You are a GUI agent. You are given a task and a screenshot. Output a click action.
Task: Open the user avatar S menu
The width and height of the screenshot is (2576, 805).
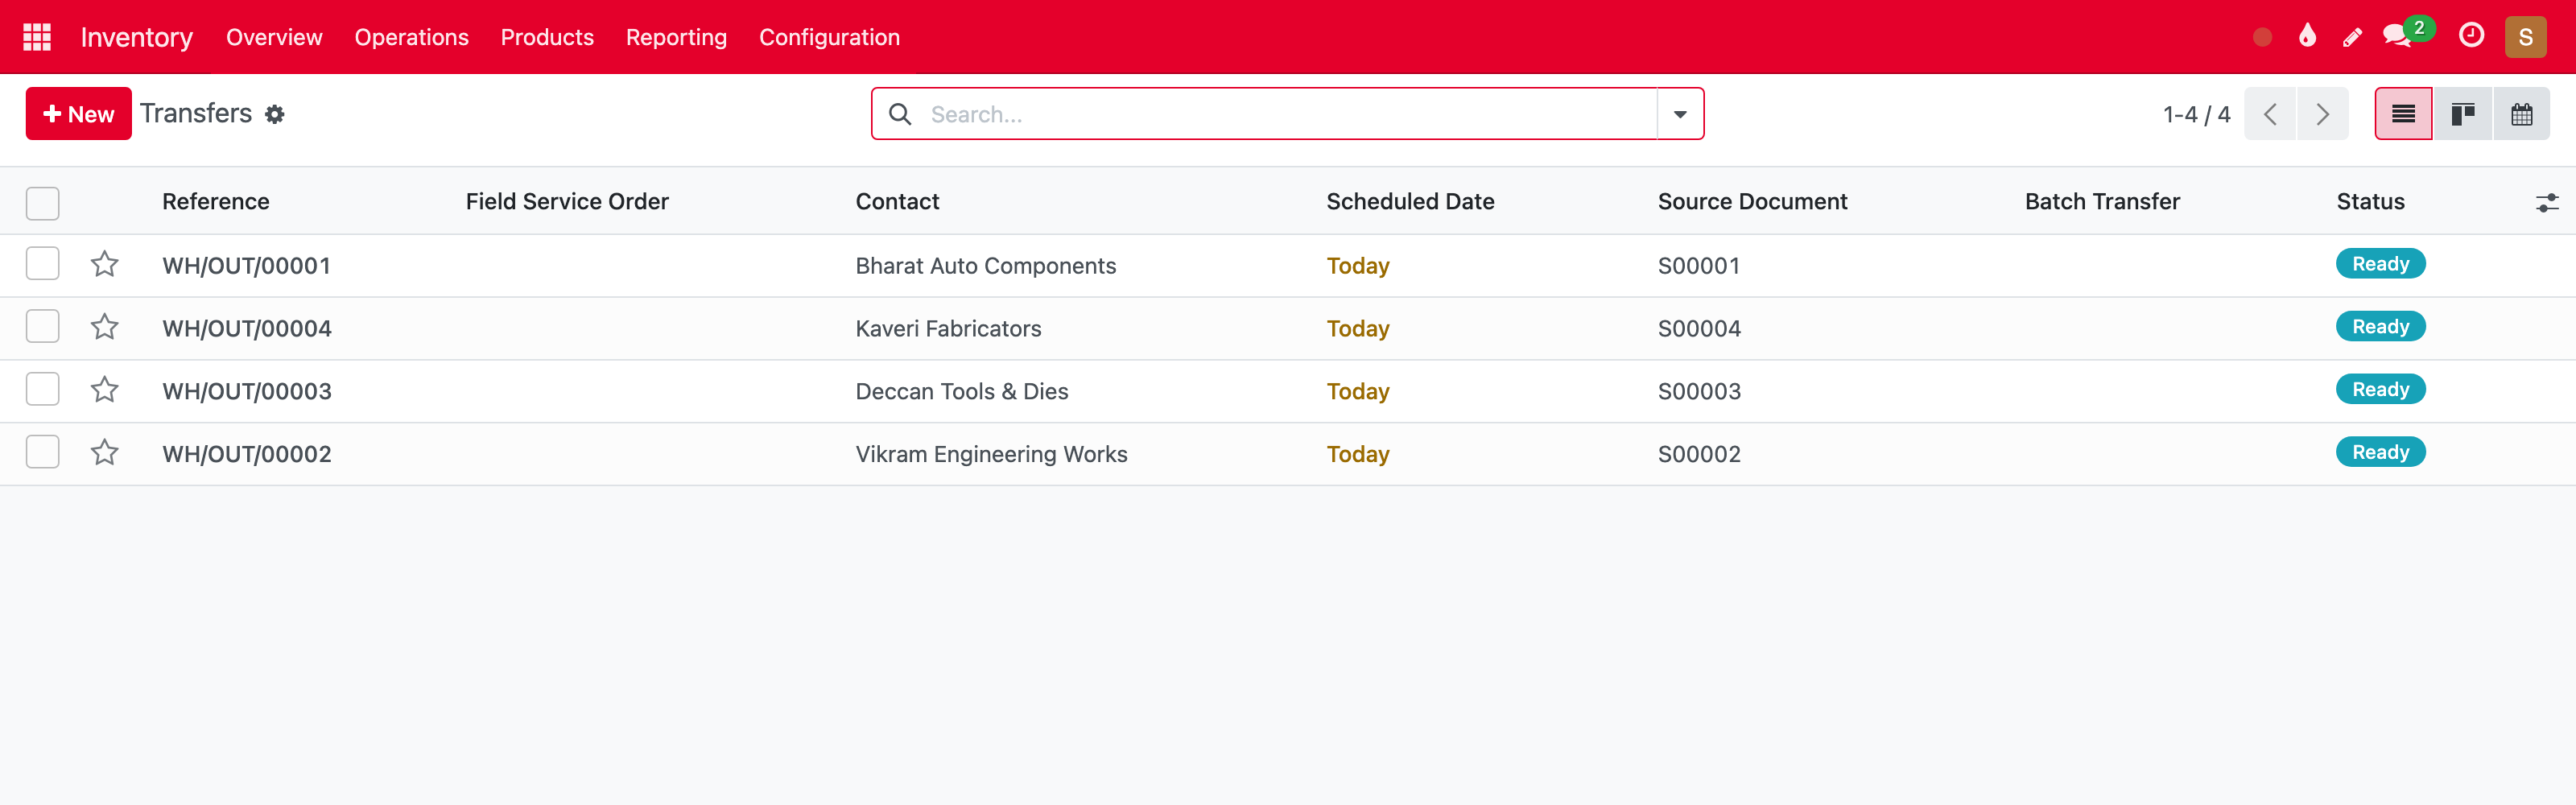pos(2525,37)
